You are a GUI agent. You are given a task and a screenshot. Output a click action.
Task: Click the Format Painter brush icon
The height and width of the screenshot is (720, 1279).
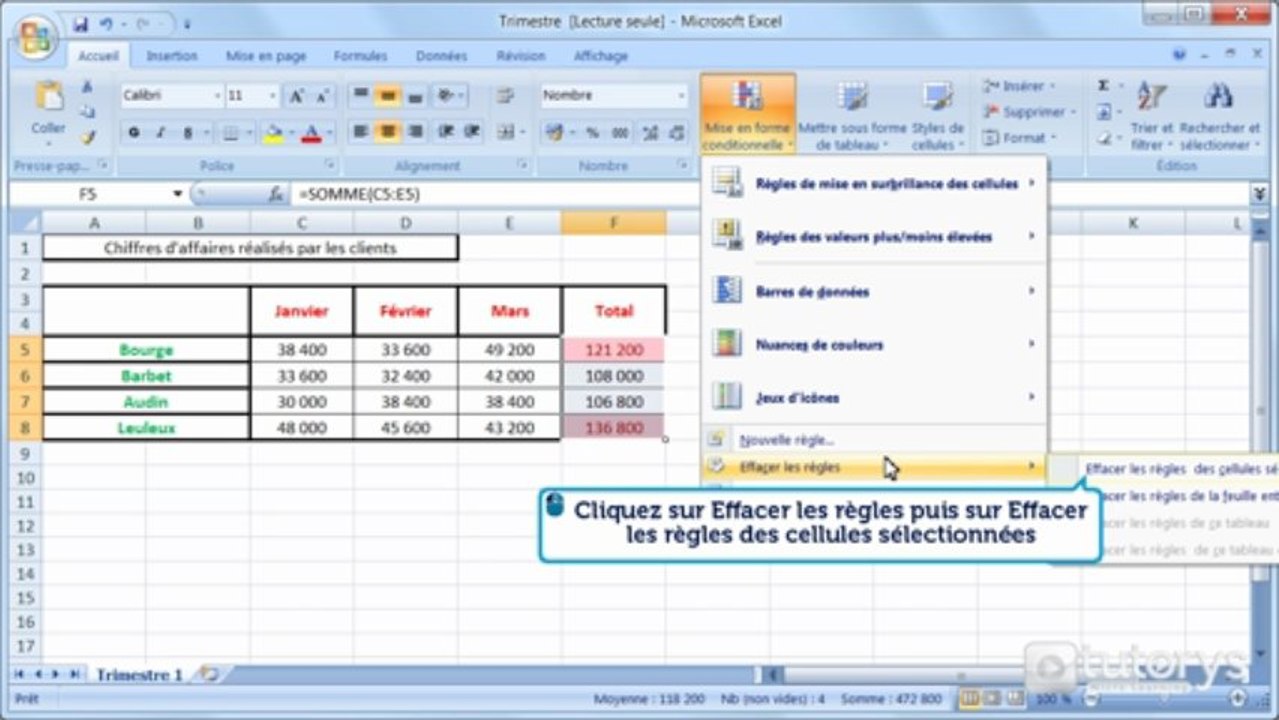click(87, 137)
